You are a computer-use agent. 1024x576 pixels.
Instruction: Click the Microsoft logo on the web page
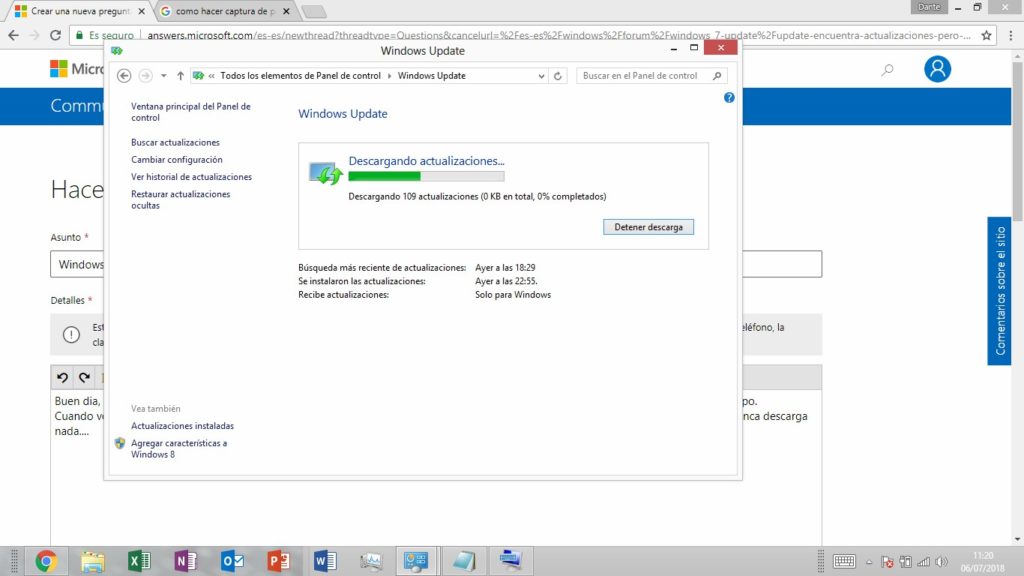(59, 69)
